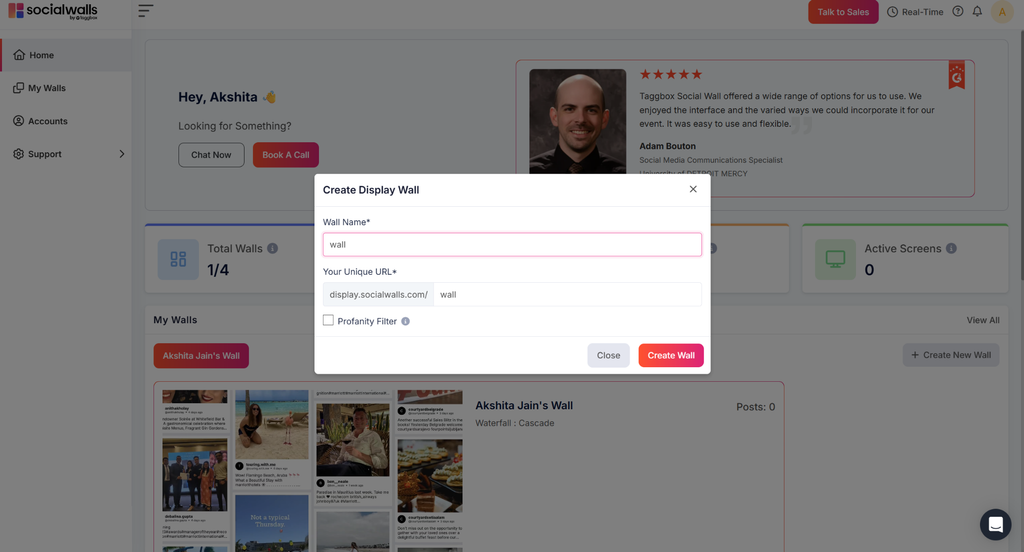Open the user avatar A menu
This screenshot has height=552, width=1024.
[x=1002, y=12]
